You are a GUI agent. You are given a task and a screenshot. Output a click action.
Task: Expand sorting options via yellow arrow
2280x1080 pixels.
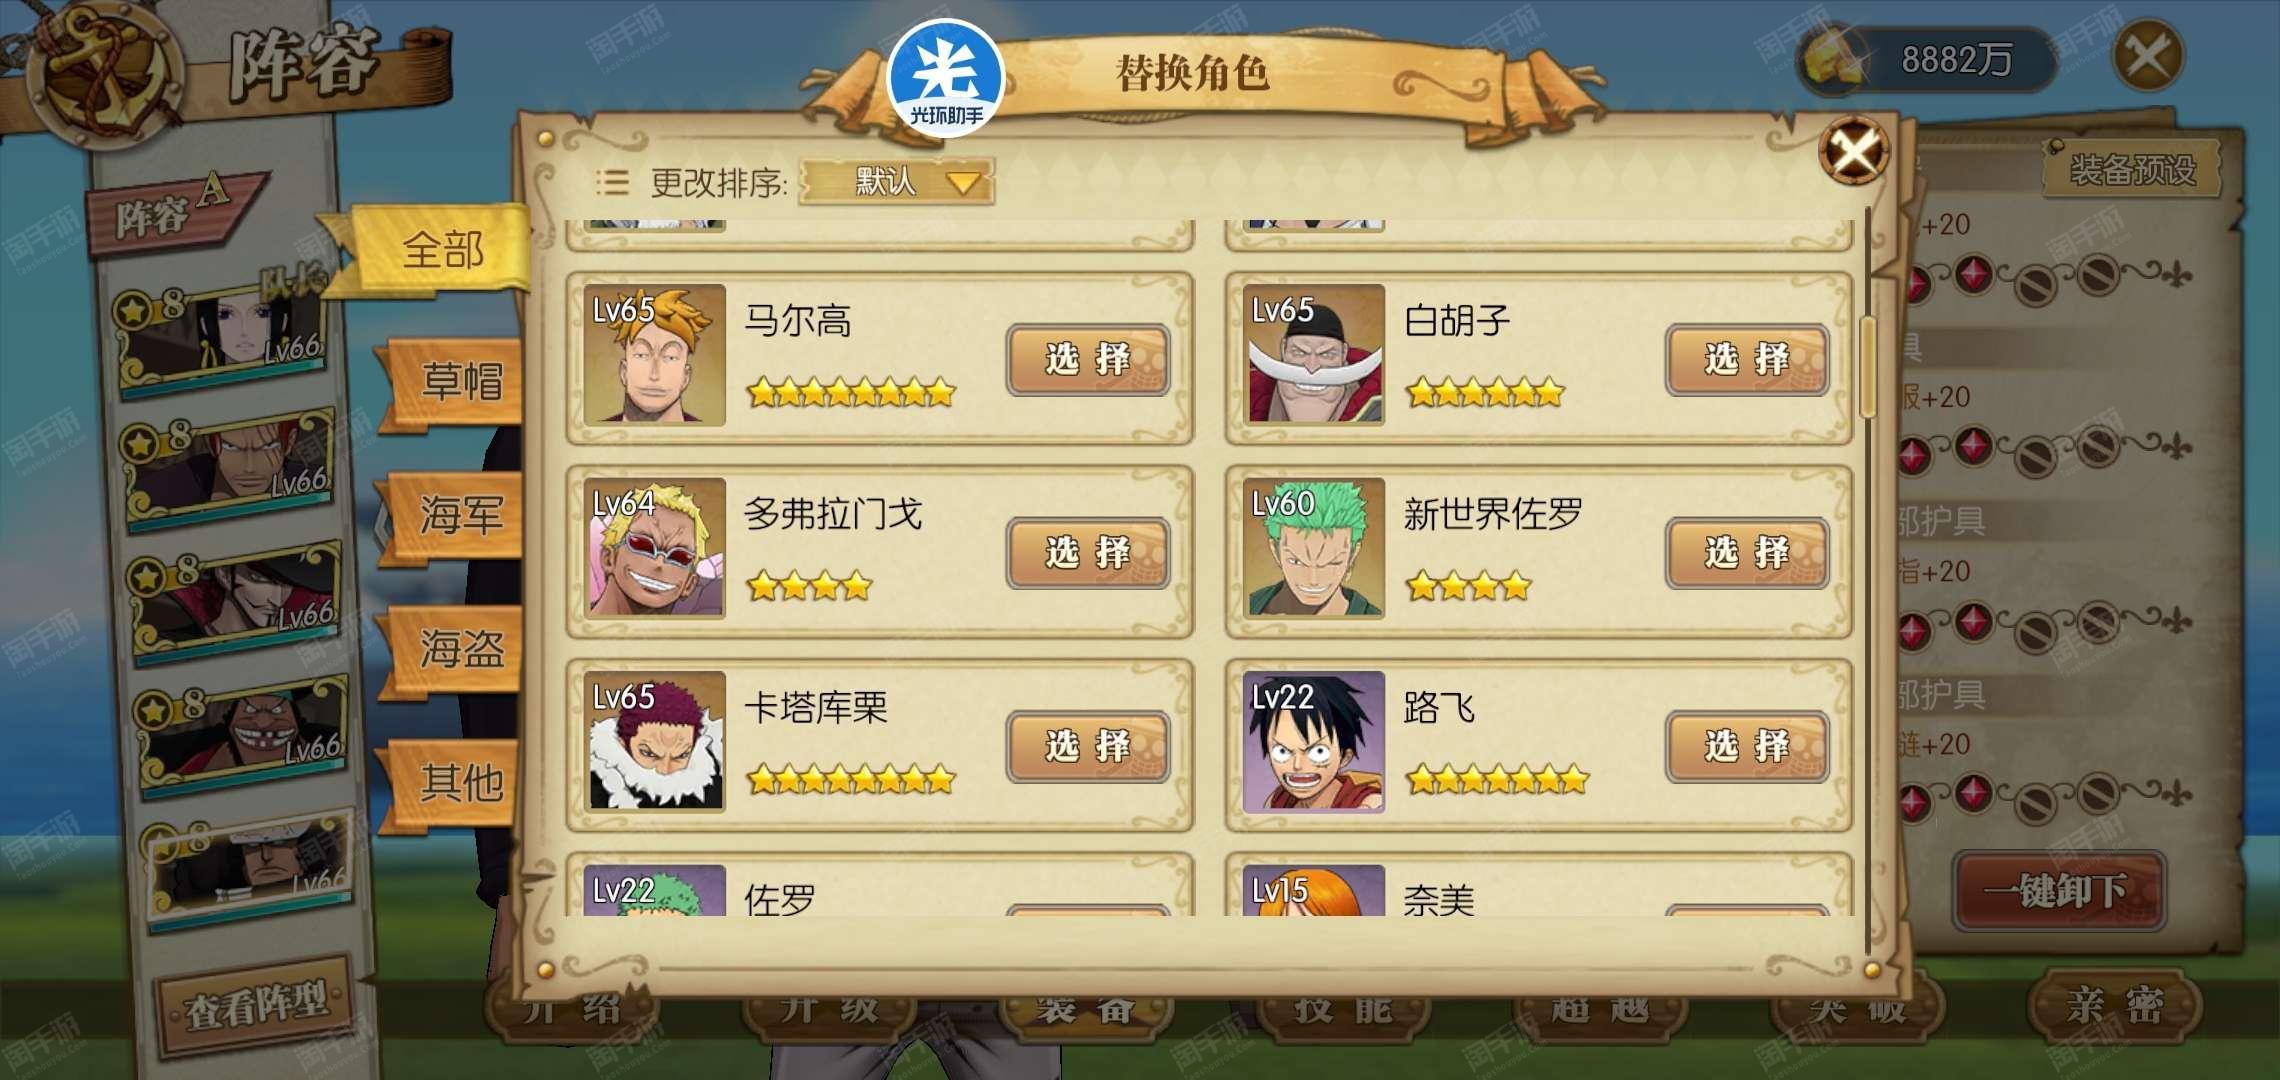coord(963,183)
